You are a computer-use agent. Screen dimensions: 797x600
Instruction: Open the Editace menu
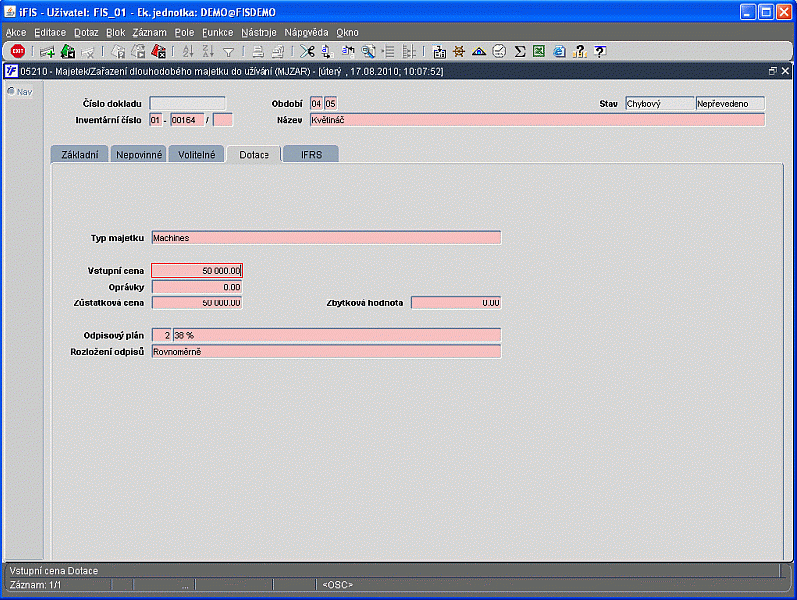(x=50, y=33)
